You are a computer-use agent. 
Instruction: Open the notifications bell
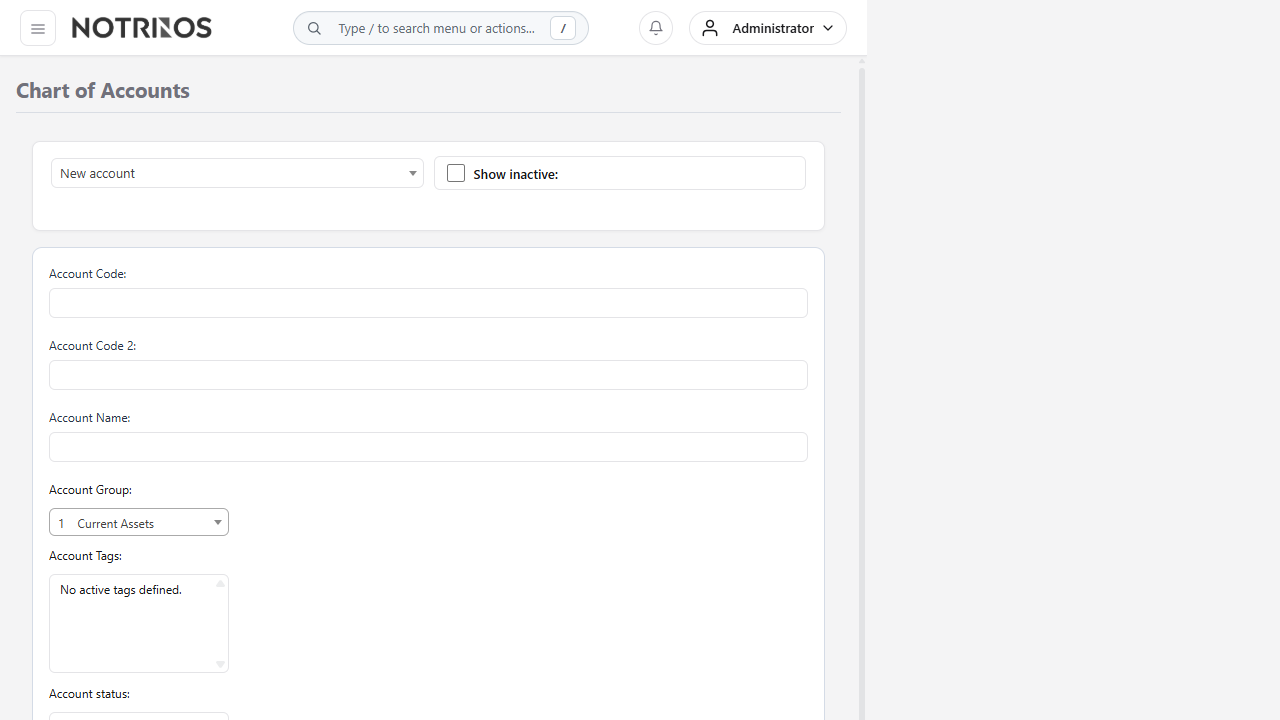click(656, 28)
